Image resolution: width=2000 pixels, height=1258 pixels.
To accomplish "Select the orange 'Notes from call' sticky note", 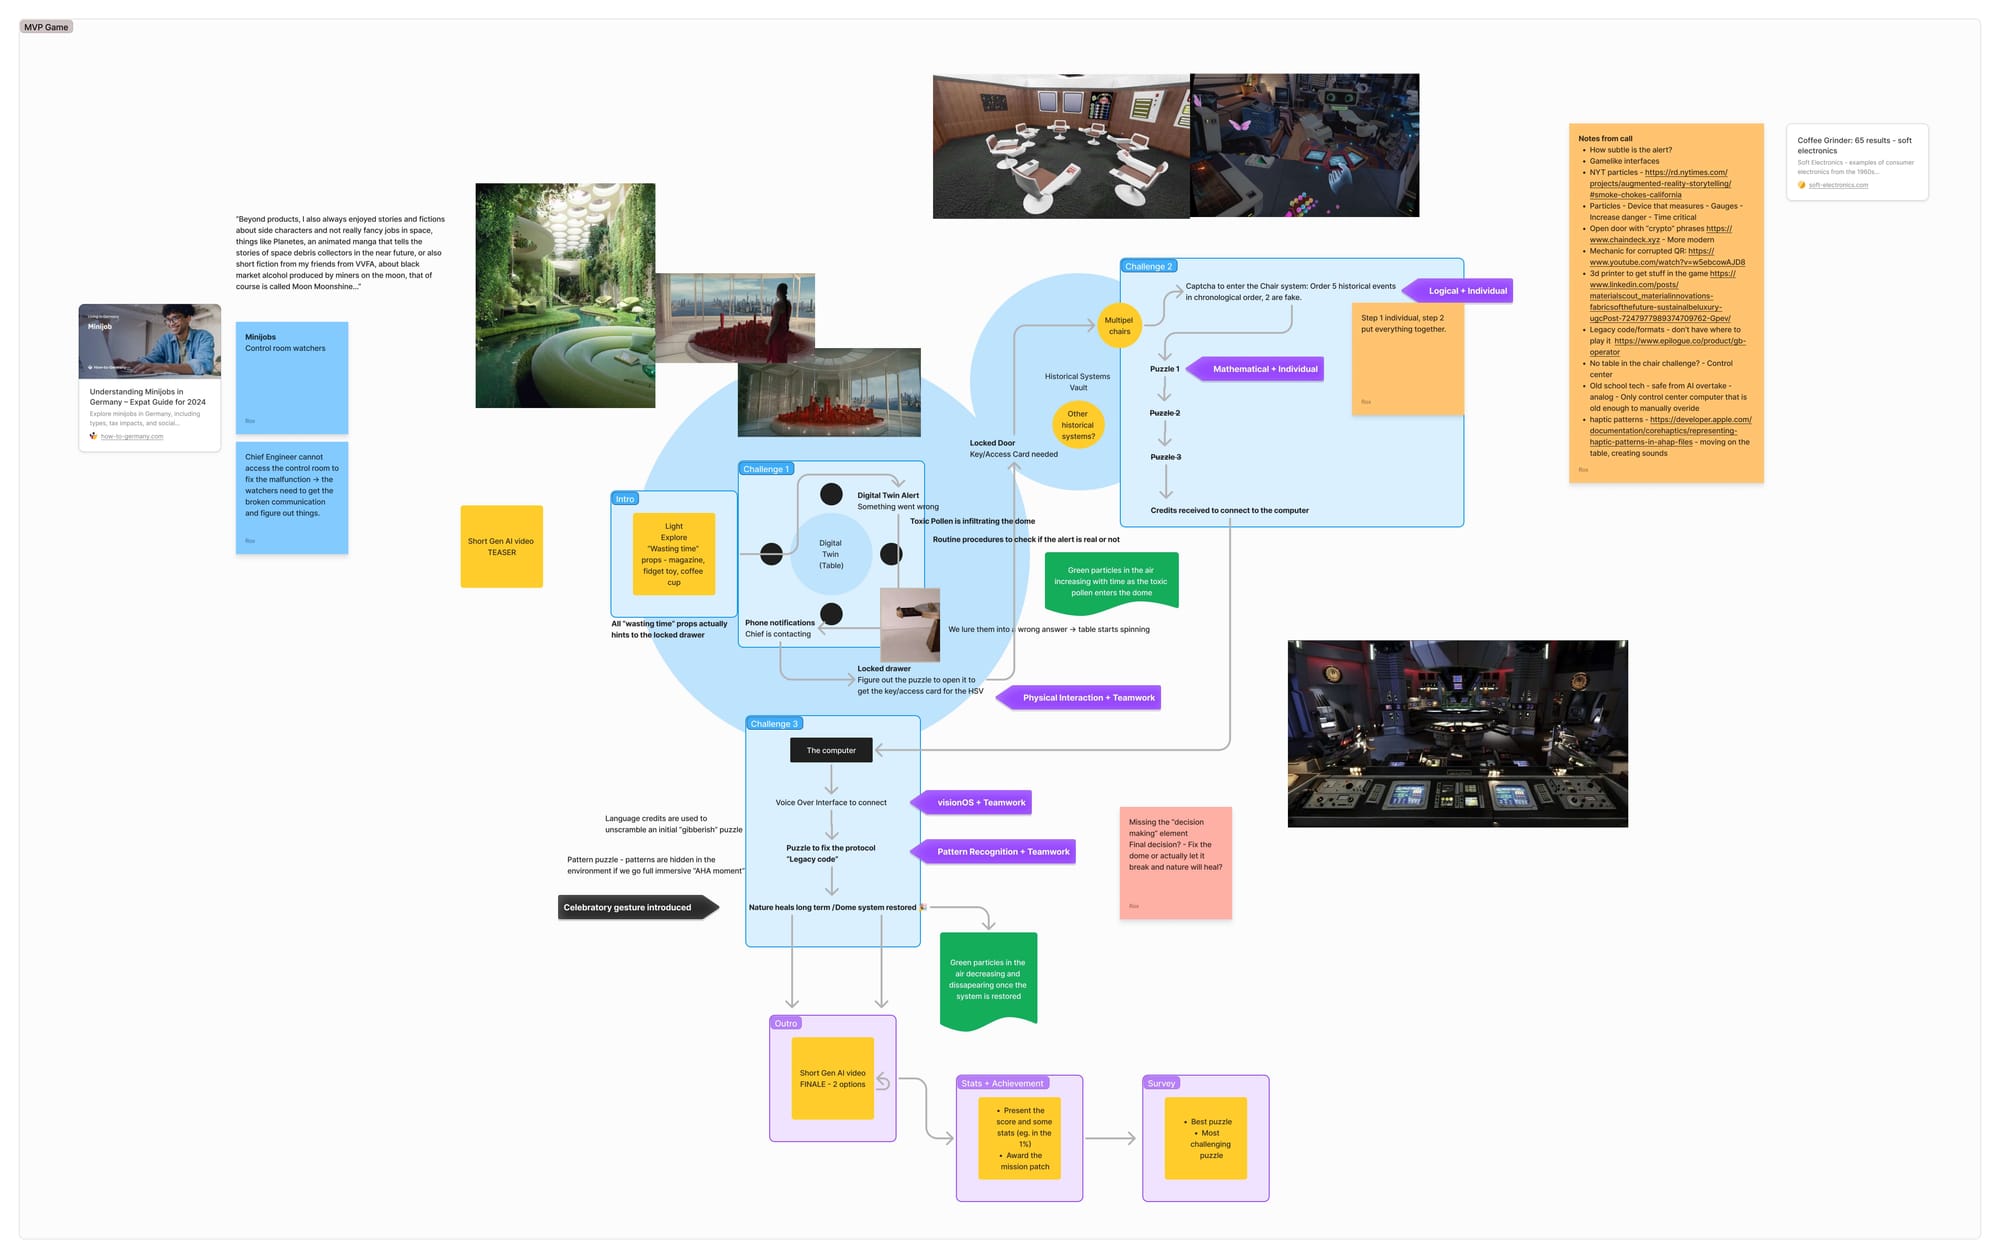I will [1666, 300].
